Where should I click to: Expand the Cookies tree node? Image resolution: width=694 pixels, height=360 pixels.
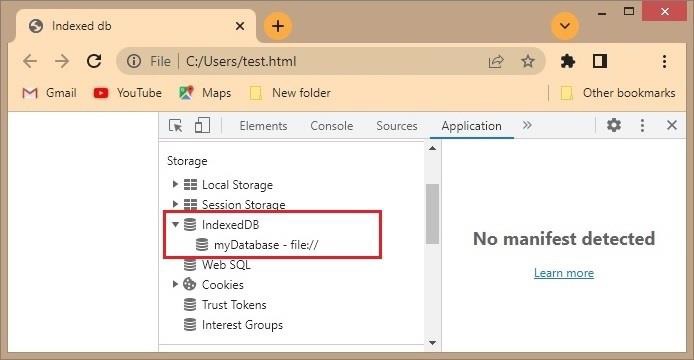175,284
